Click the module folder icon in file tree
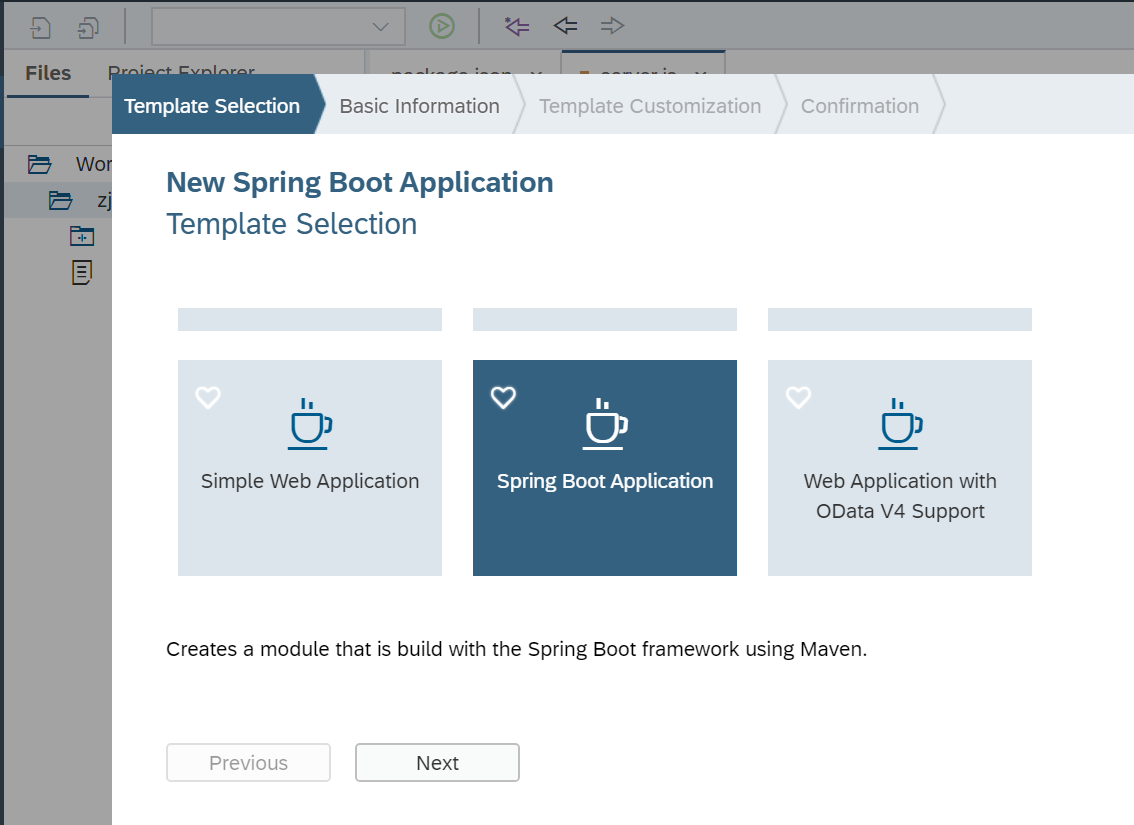The image size is (1134, 825). (82, 236)
